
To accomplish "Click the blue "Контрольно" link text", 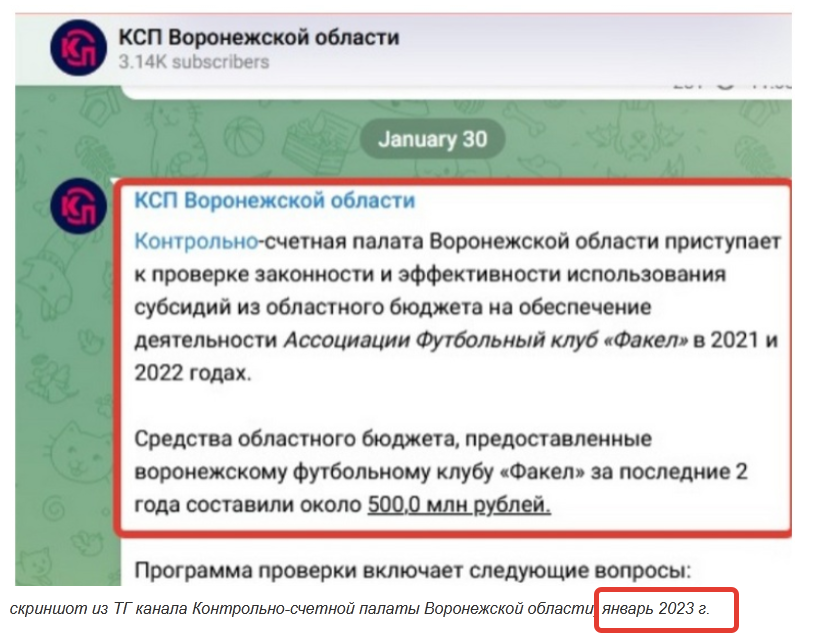I will pyautogui.click(x=194, y=240).
